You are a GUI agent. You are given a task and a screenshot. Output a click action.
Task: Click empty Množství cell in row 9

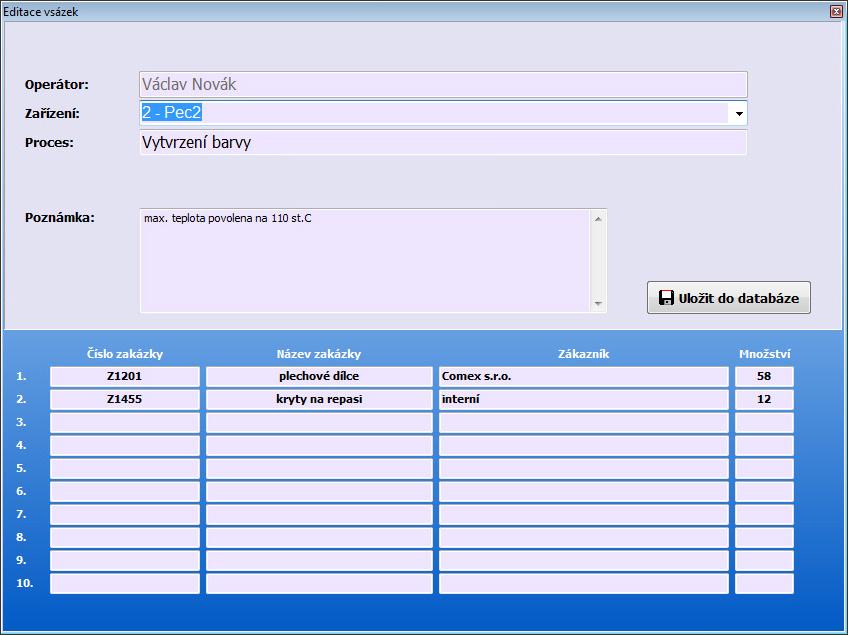click(x=764, y=560)
